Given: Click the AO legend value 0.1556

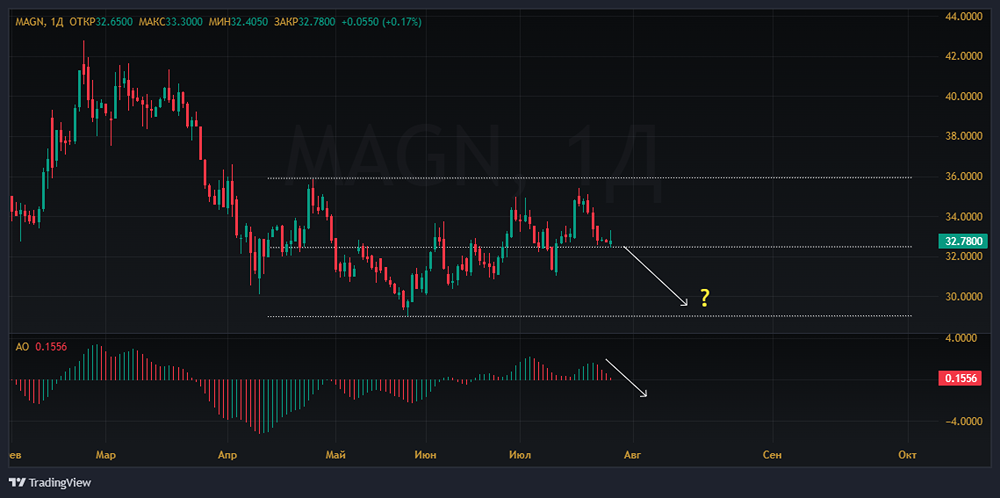Looking at the screenshot, I should pos(50,347).
